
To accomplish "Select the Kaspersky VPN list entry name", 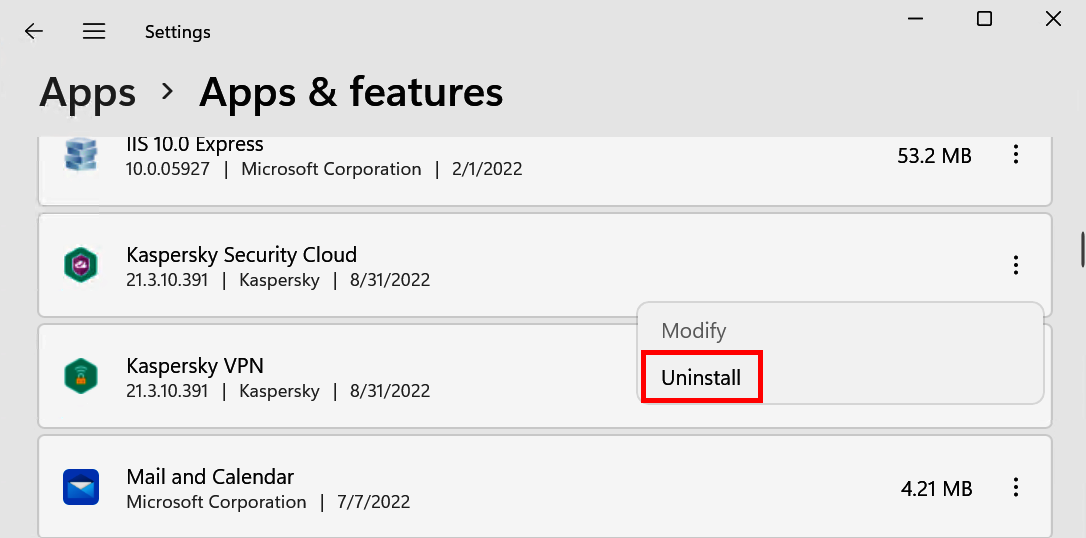I will [x=194, y=365].
